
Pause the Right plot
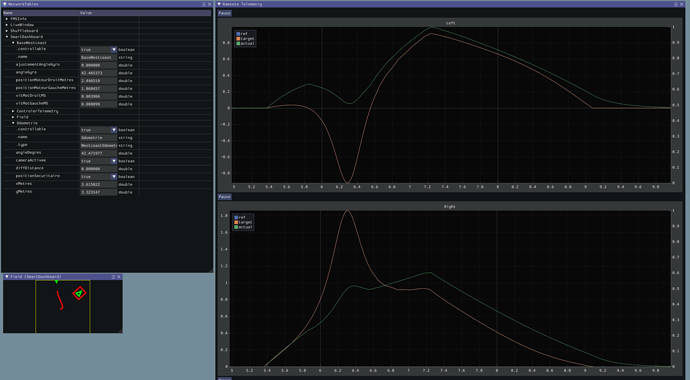coord(224,197)
